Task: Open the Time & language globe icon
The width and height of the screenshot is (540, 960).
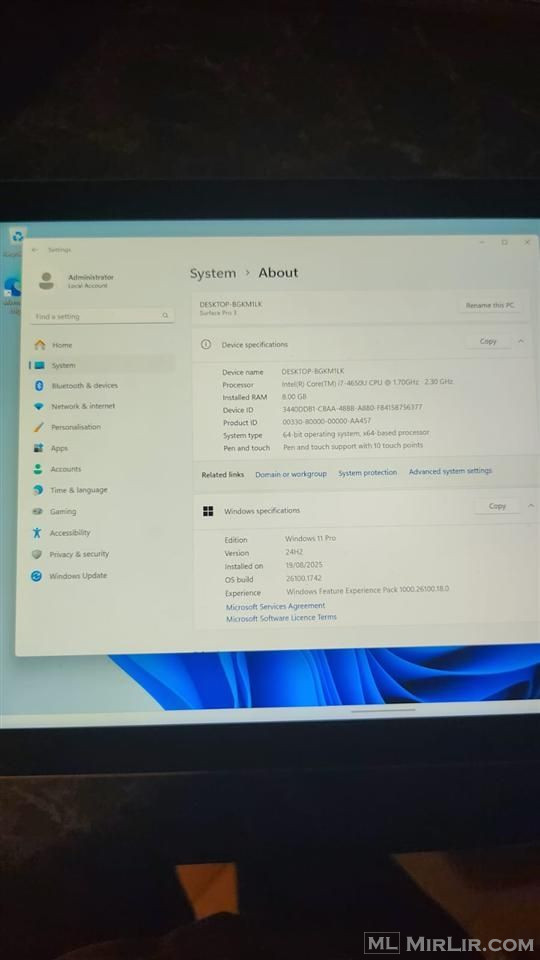Action: [38, 490]
